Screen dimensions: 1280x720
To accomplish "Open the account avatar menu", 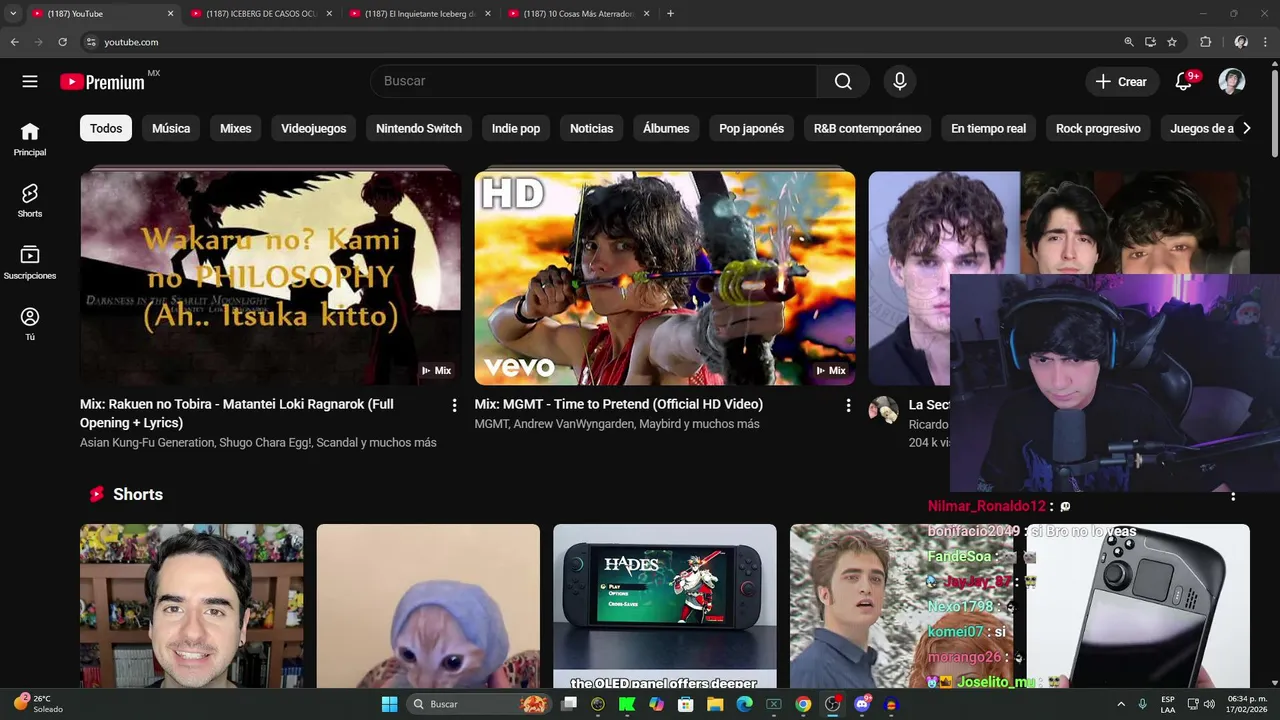I will click(1232, 82).
